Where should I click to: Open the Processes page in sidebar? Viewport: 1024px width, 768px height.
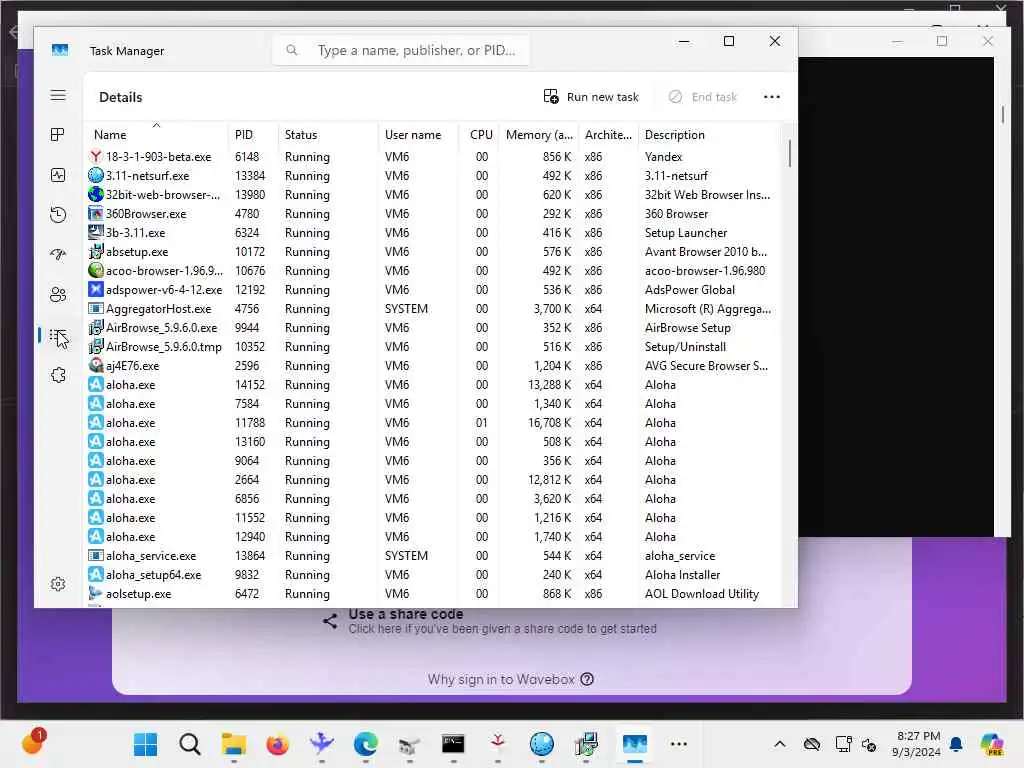tap(58, 135)
